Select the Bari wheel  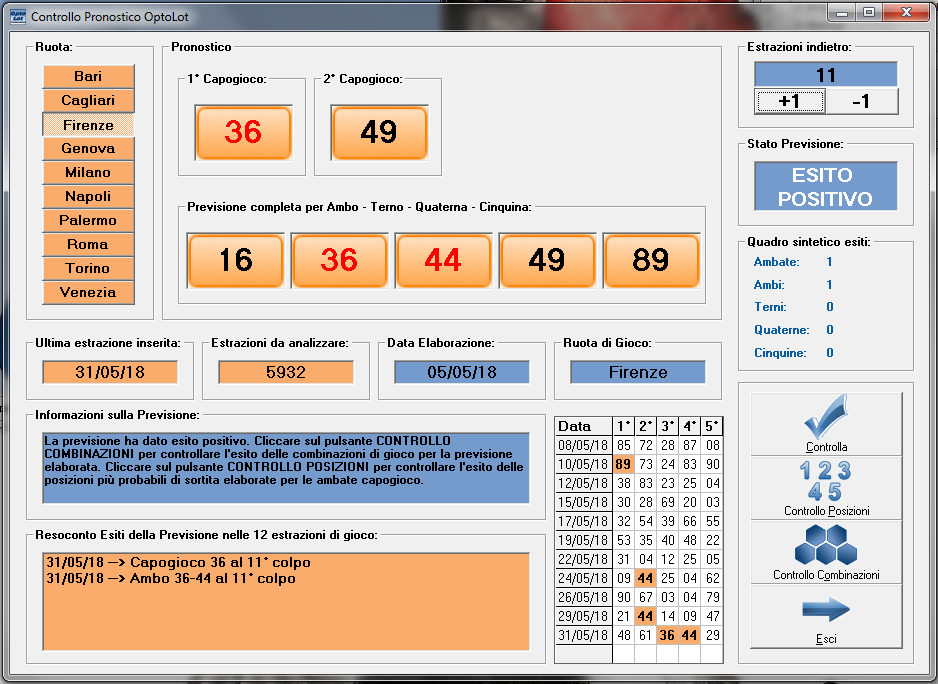88,76
